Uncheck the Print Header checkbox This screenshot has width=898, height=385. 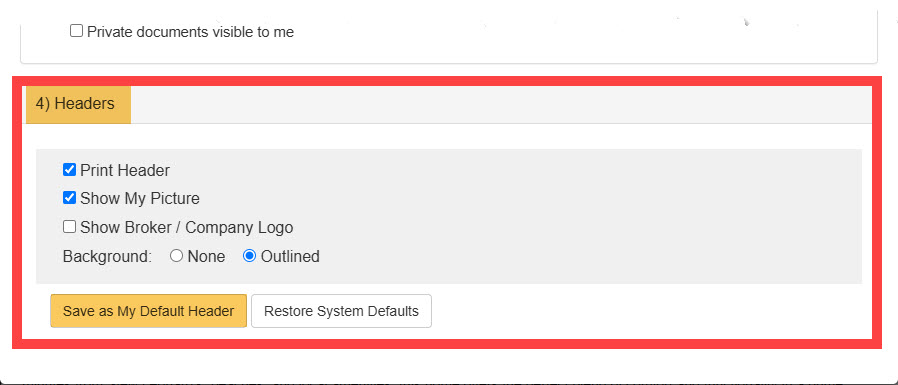point(69,170)
